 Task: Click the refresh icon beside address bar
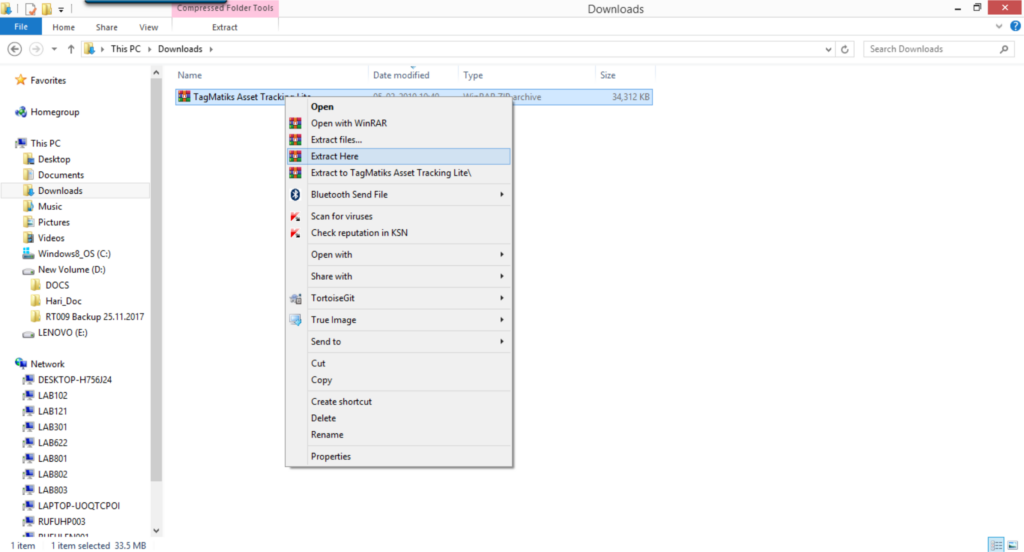pos(847,49)
